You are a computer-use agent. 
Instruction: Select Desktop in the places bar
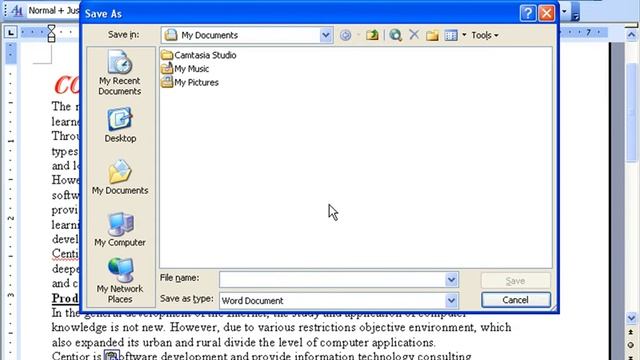click(x=120, y=125)
